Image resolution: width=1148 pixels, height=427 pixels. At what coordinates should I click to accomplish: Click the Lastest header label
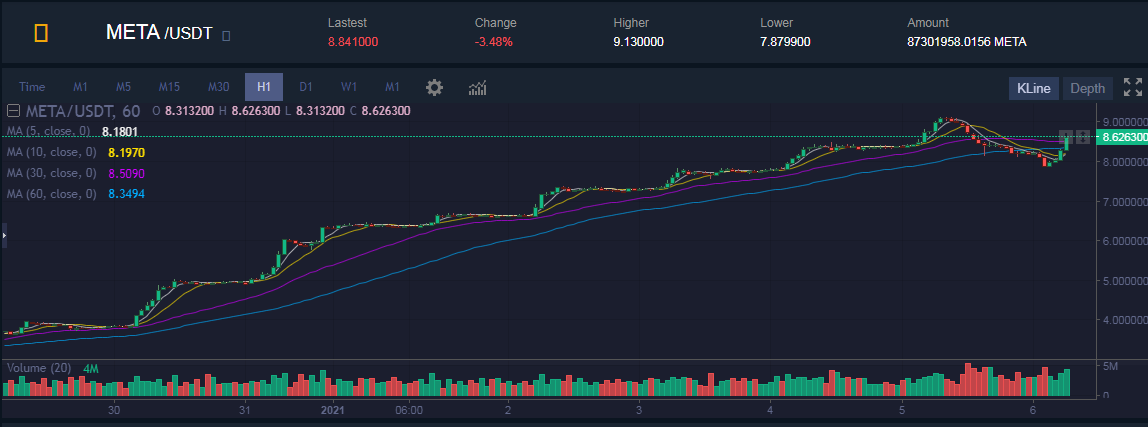pyautogui.click(x=347, y=23)
